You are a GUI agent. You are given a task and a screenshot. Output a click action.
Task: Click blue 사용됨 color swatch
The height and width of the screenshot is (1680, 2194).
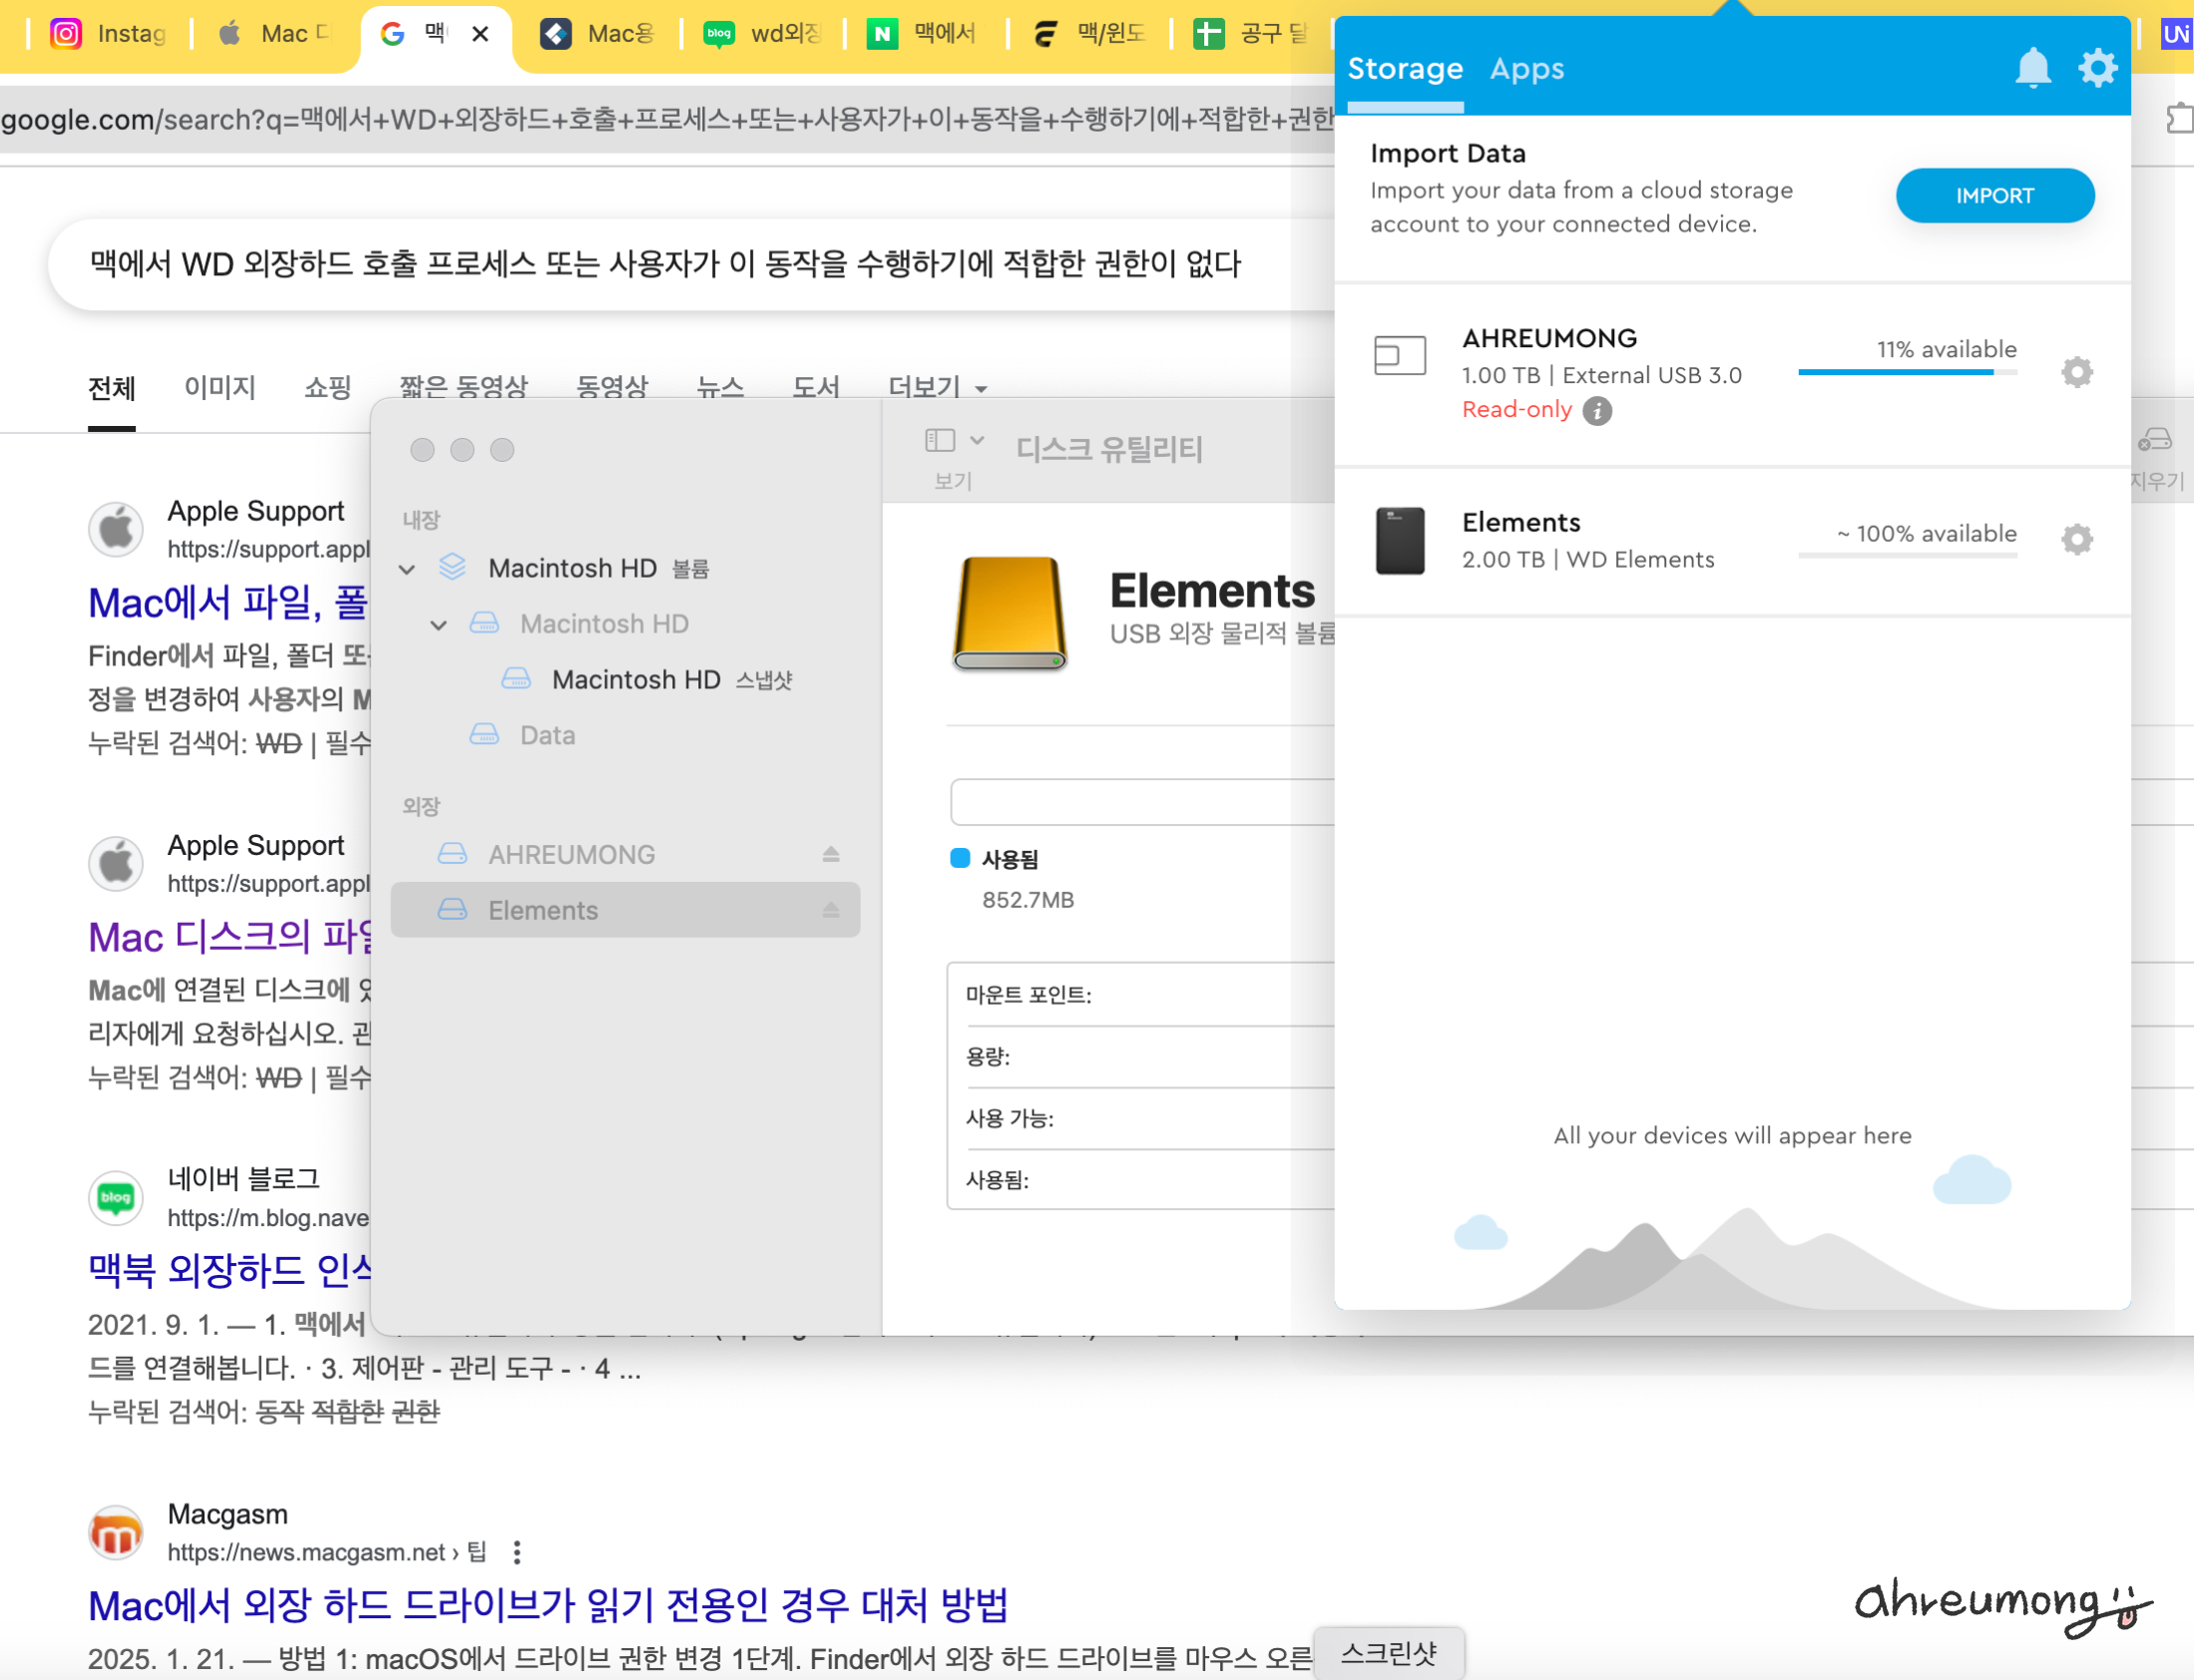coord(960,858)
